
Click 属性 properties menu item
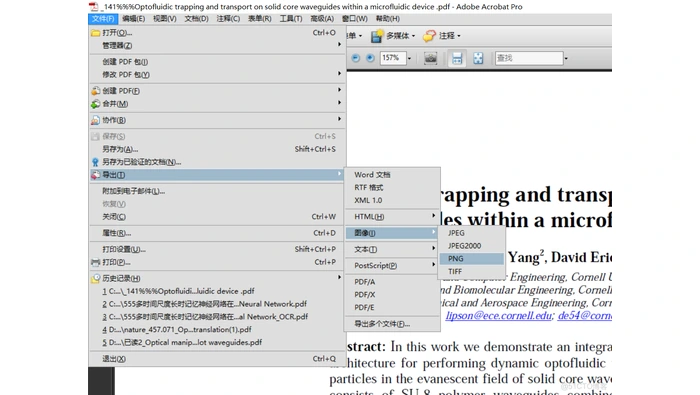point(217,233)
